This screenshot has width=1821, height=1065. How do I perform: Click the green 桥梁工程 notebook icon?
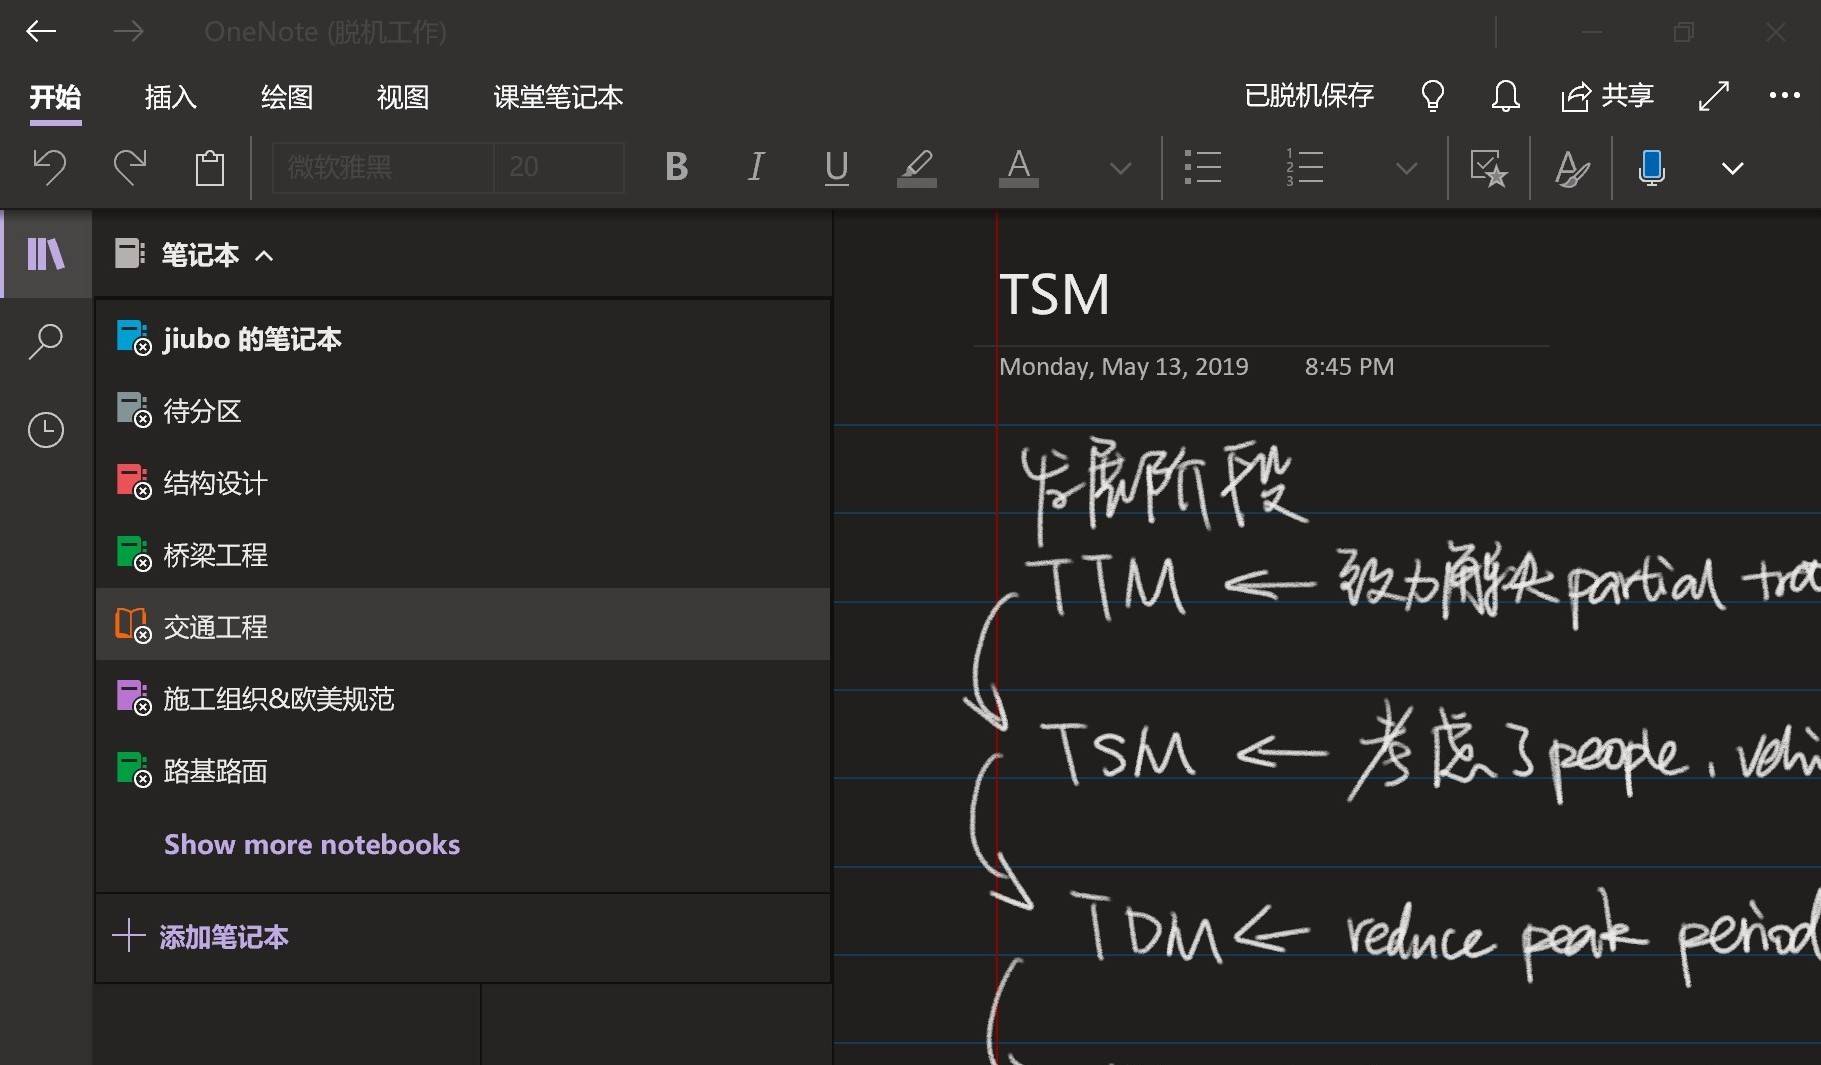point(132,553)
